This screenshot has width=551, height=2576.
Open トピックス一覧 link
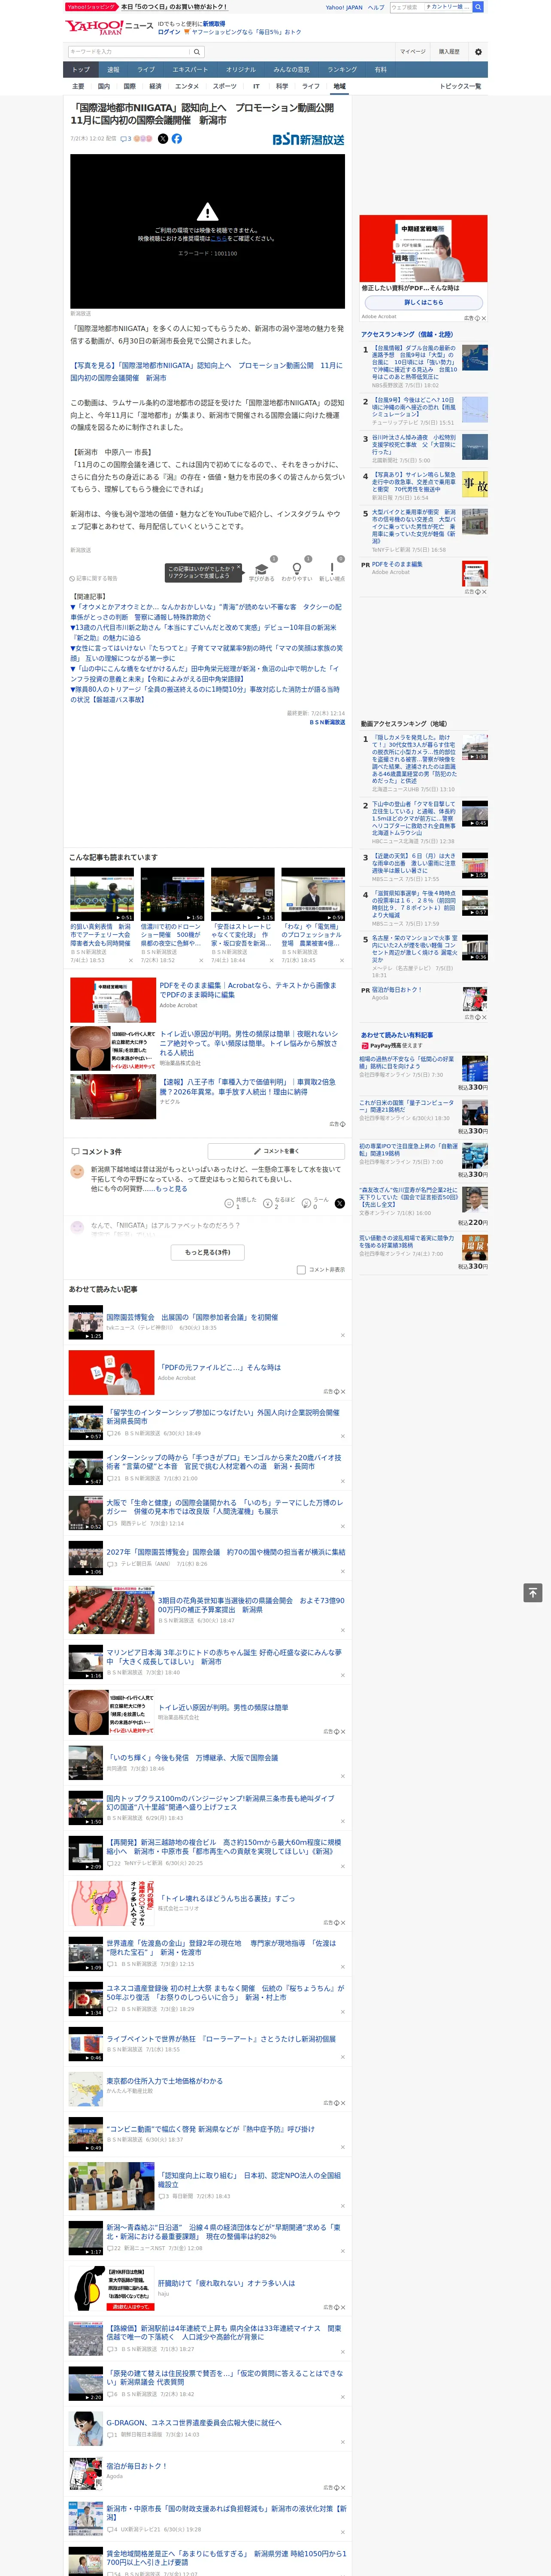coord(460,86)
